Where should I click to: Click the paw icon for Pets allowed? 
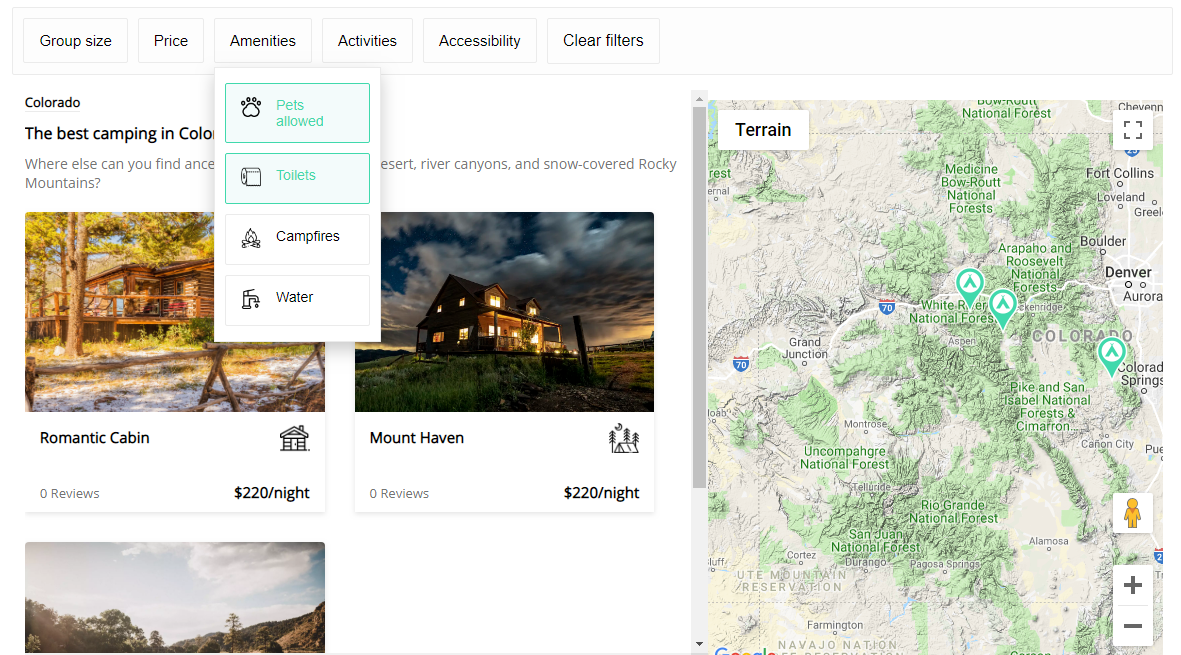251,107
